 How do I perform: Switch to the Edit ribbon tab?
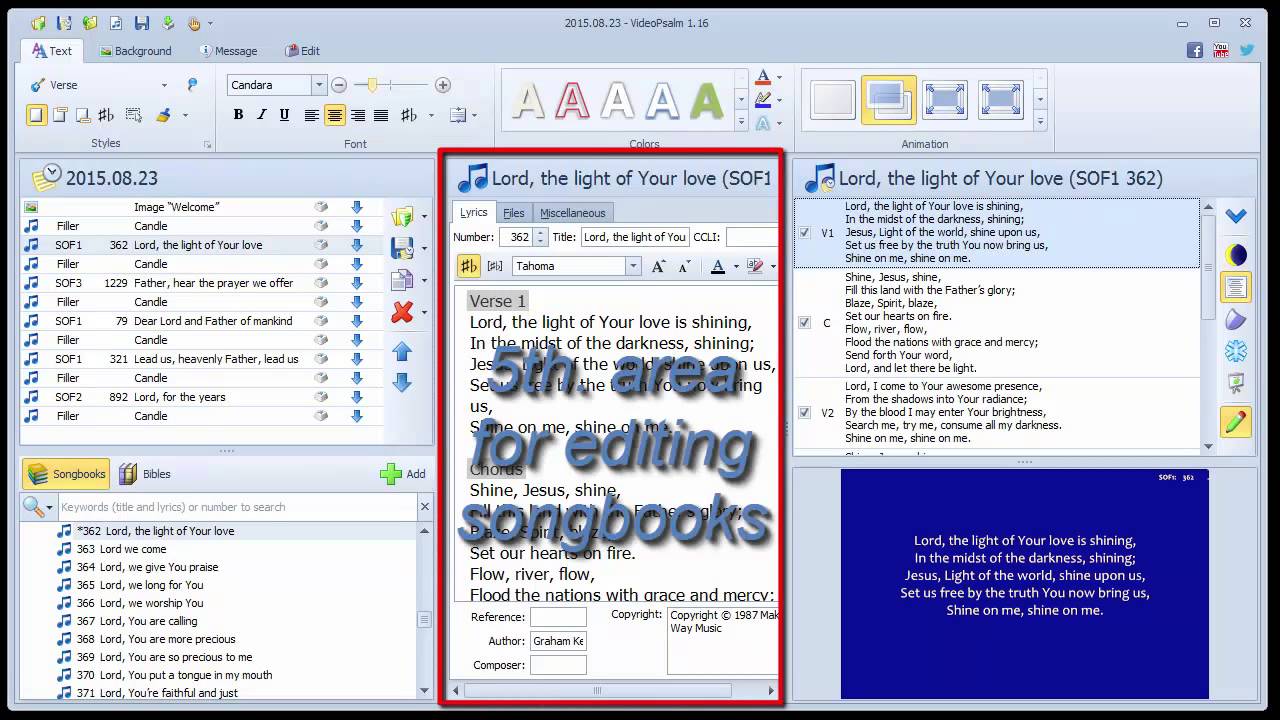click(302, 51)
